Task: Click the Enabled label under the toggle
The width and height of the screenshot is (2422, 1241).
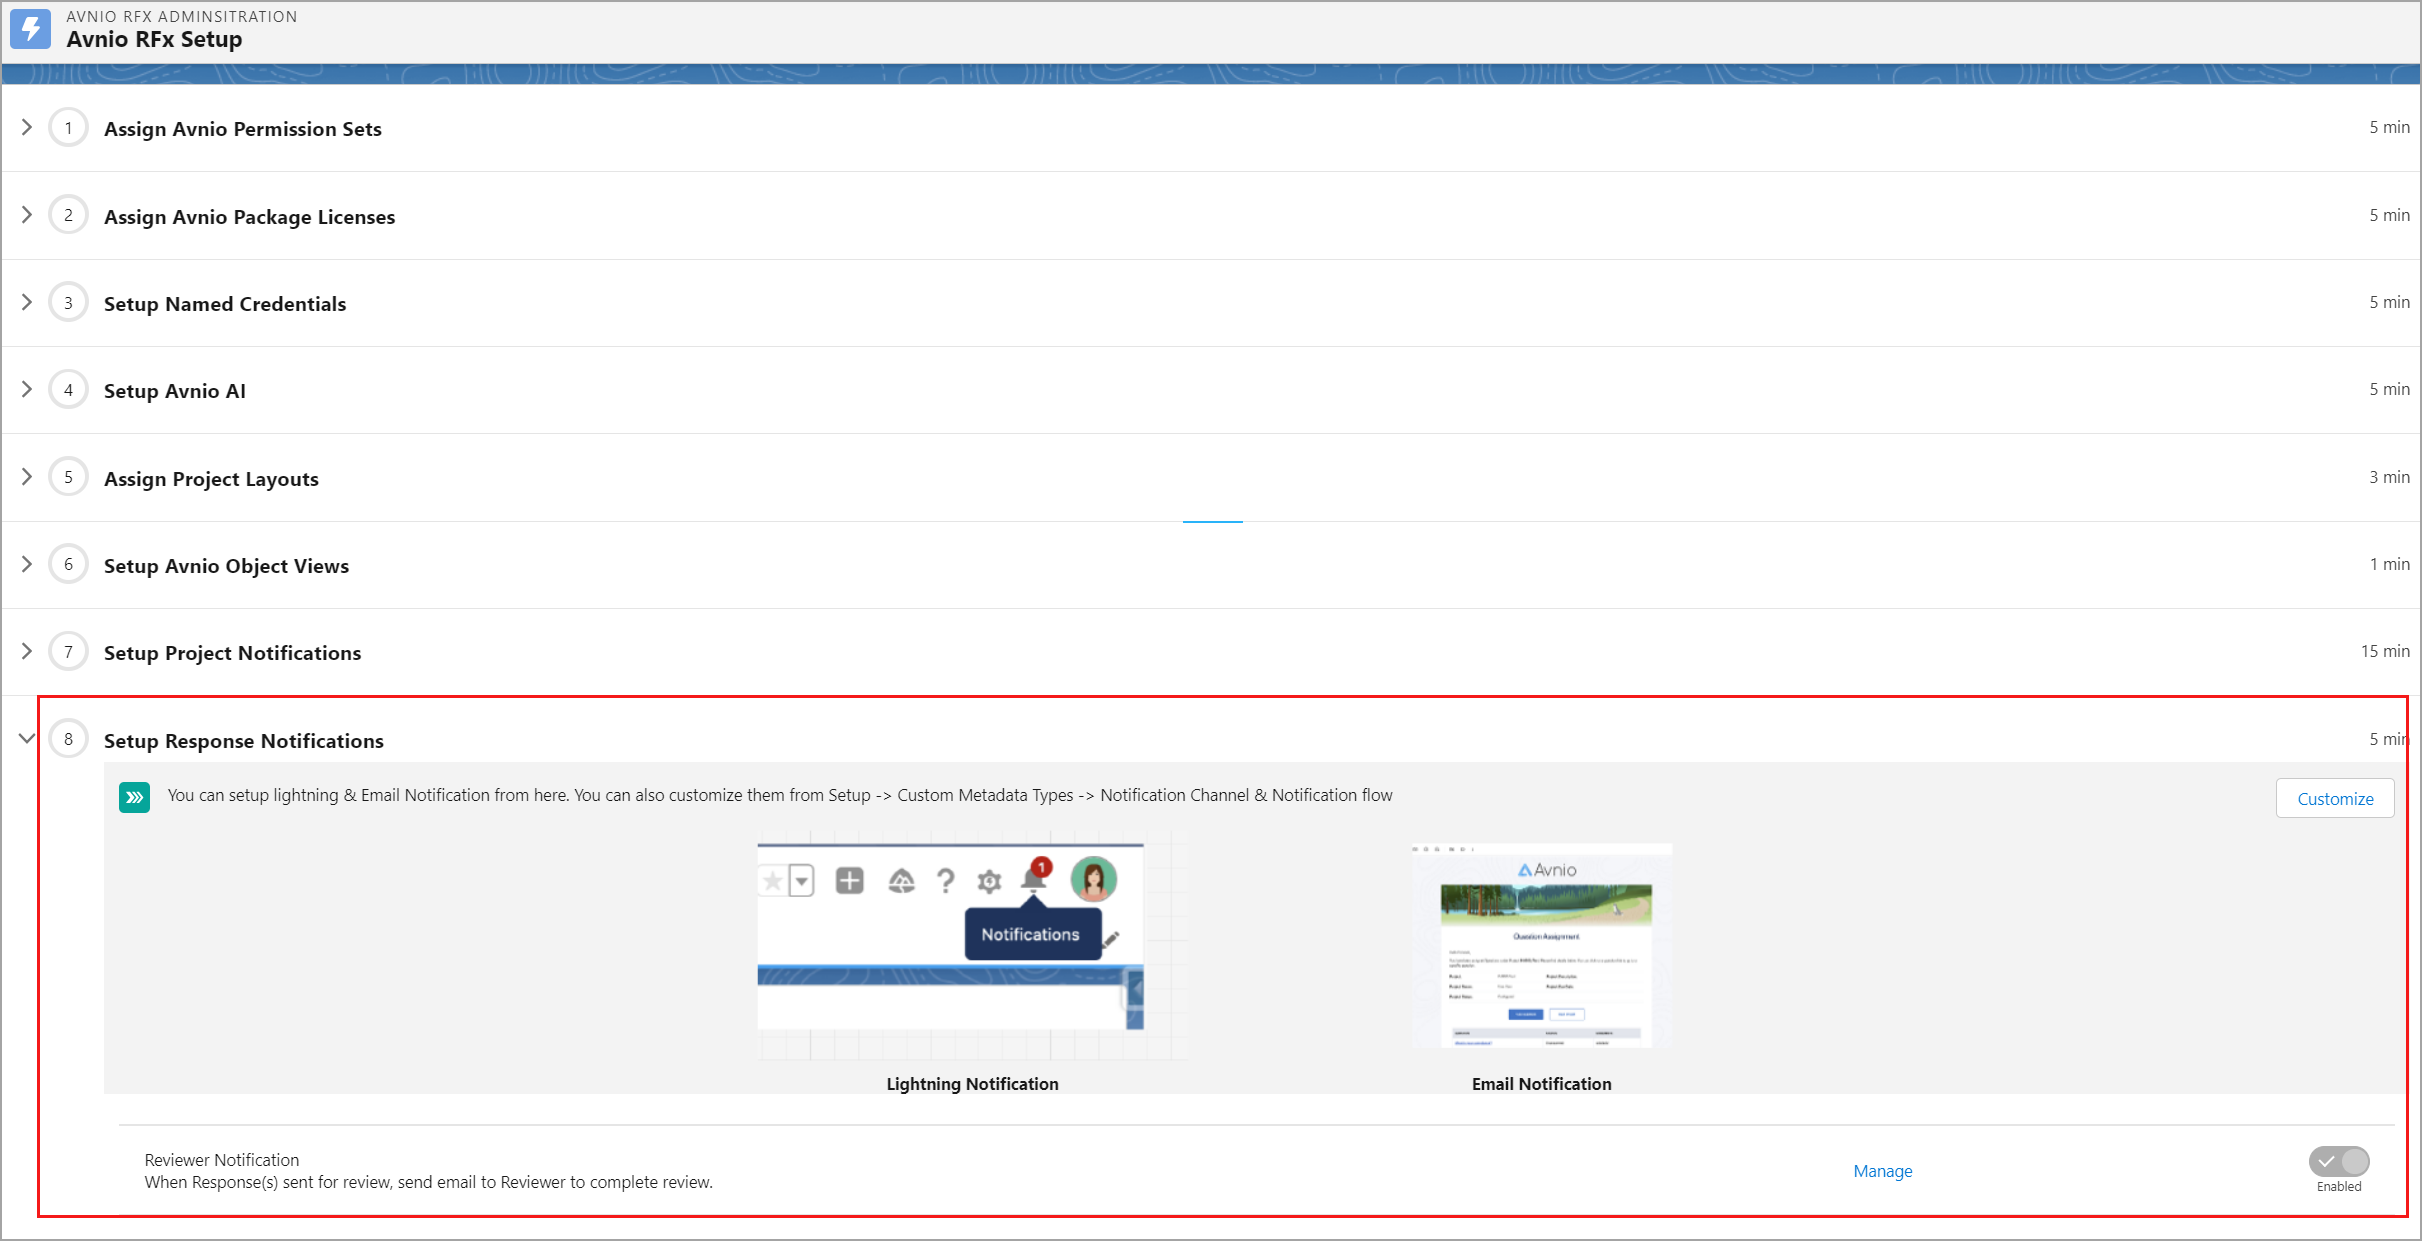Action: tap(2339, 1187)
